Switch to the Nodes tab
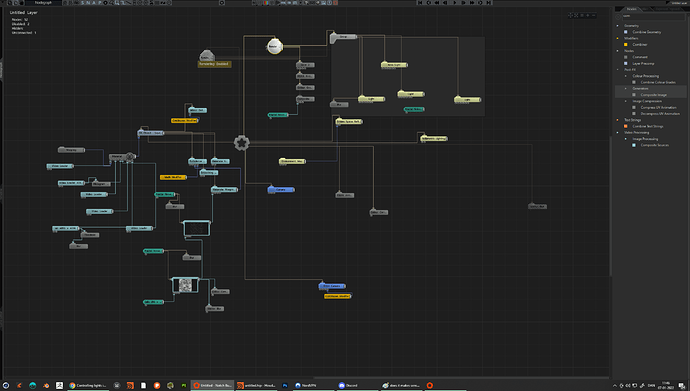 click(x=631, y=9)
